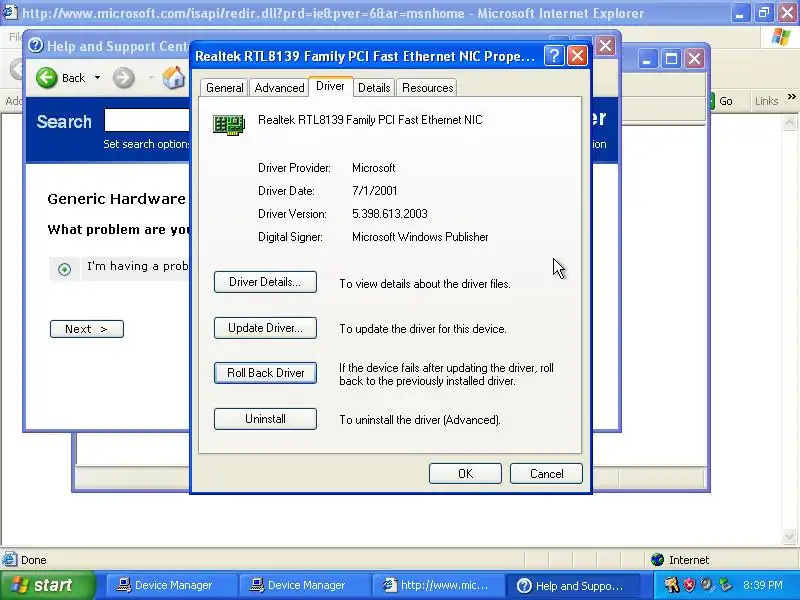Uninstall the driver via Uninstall button
The image size is (800, 600).
pos(265,419)
